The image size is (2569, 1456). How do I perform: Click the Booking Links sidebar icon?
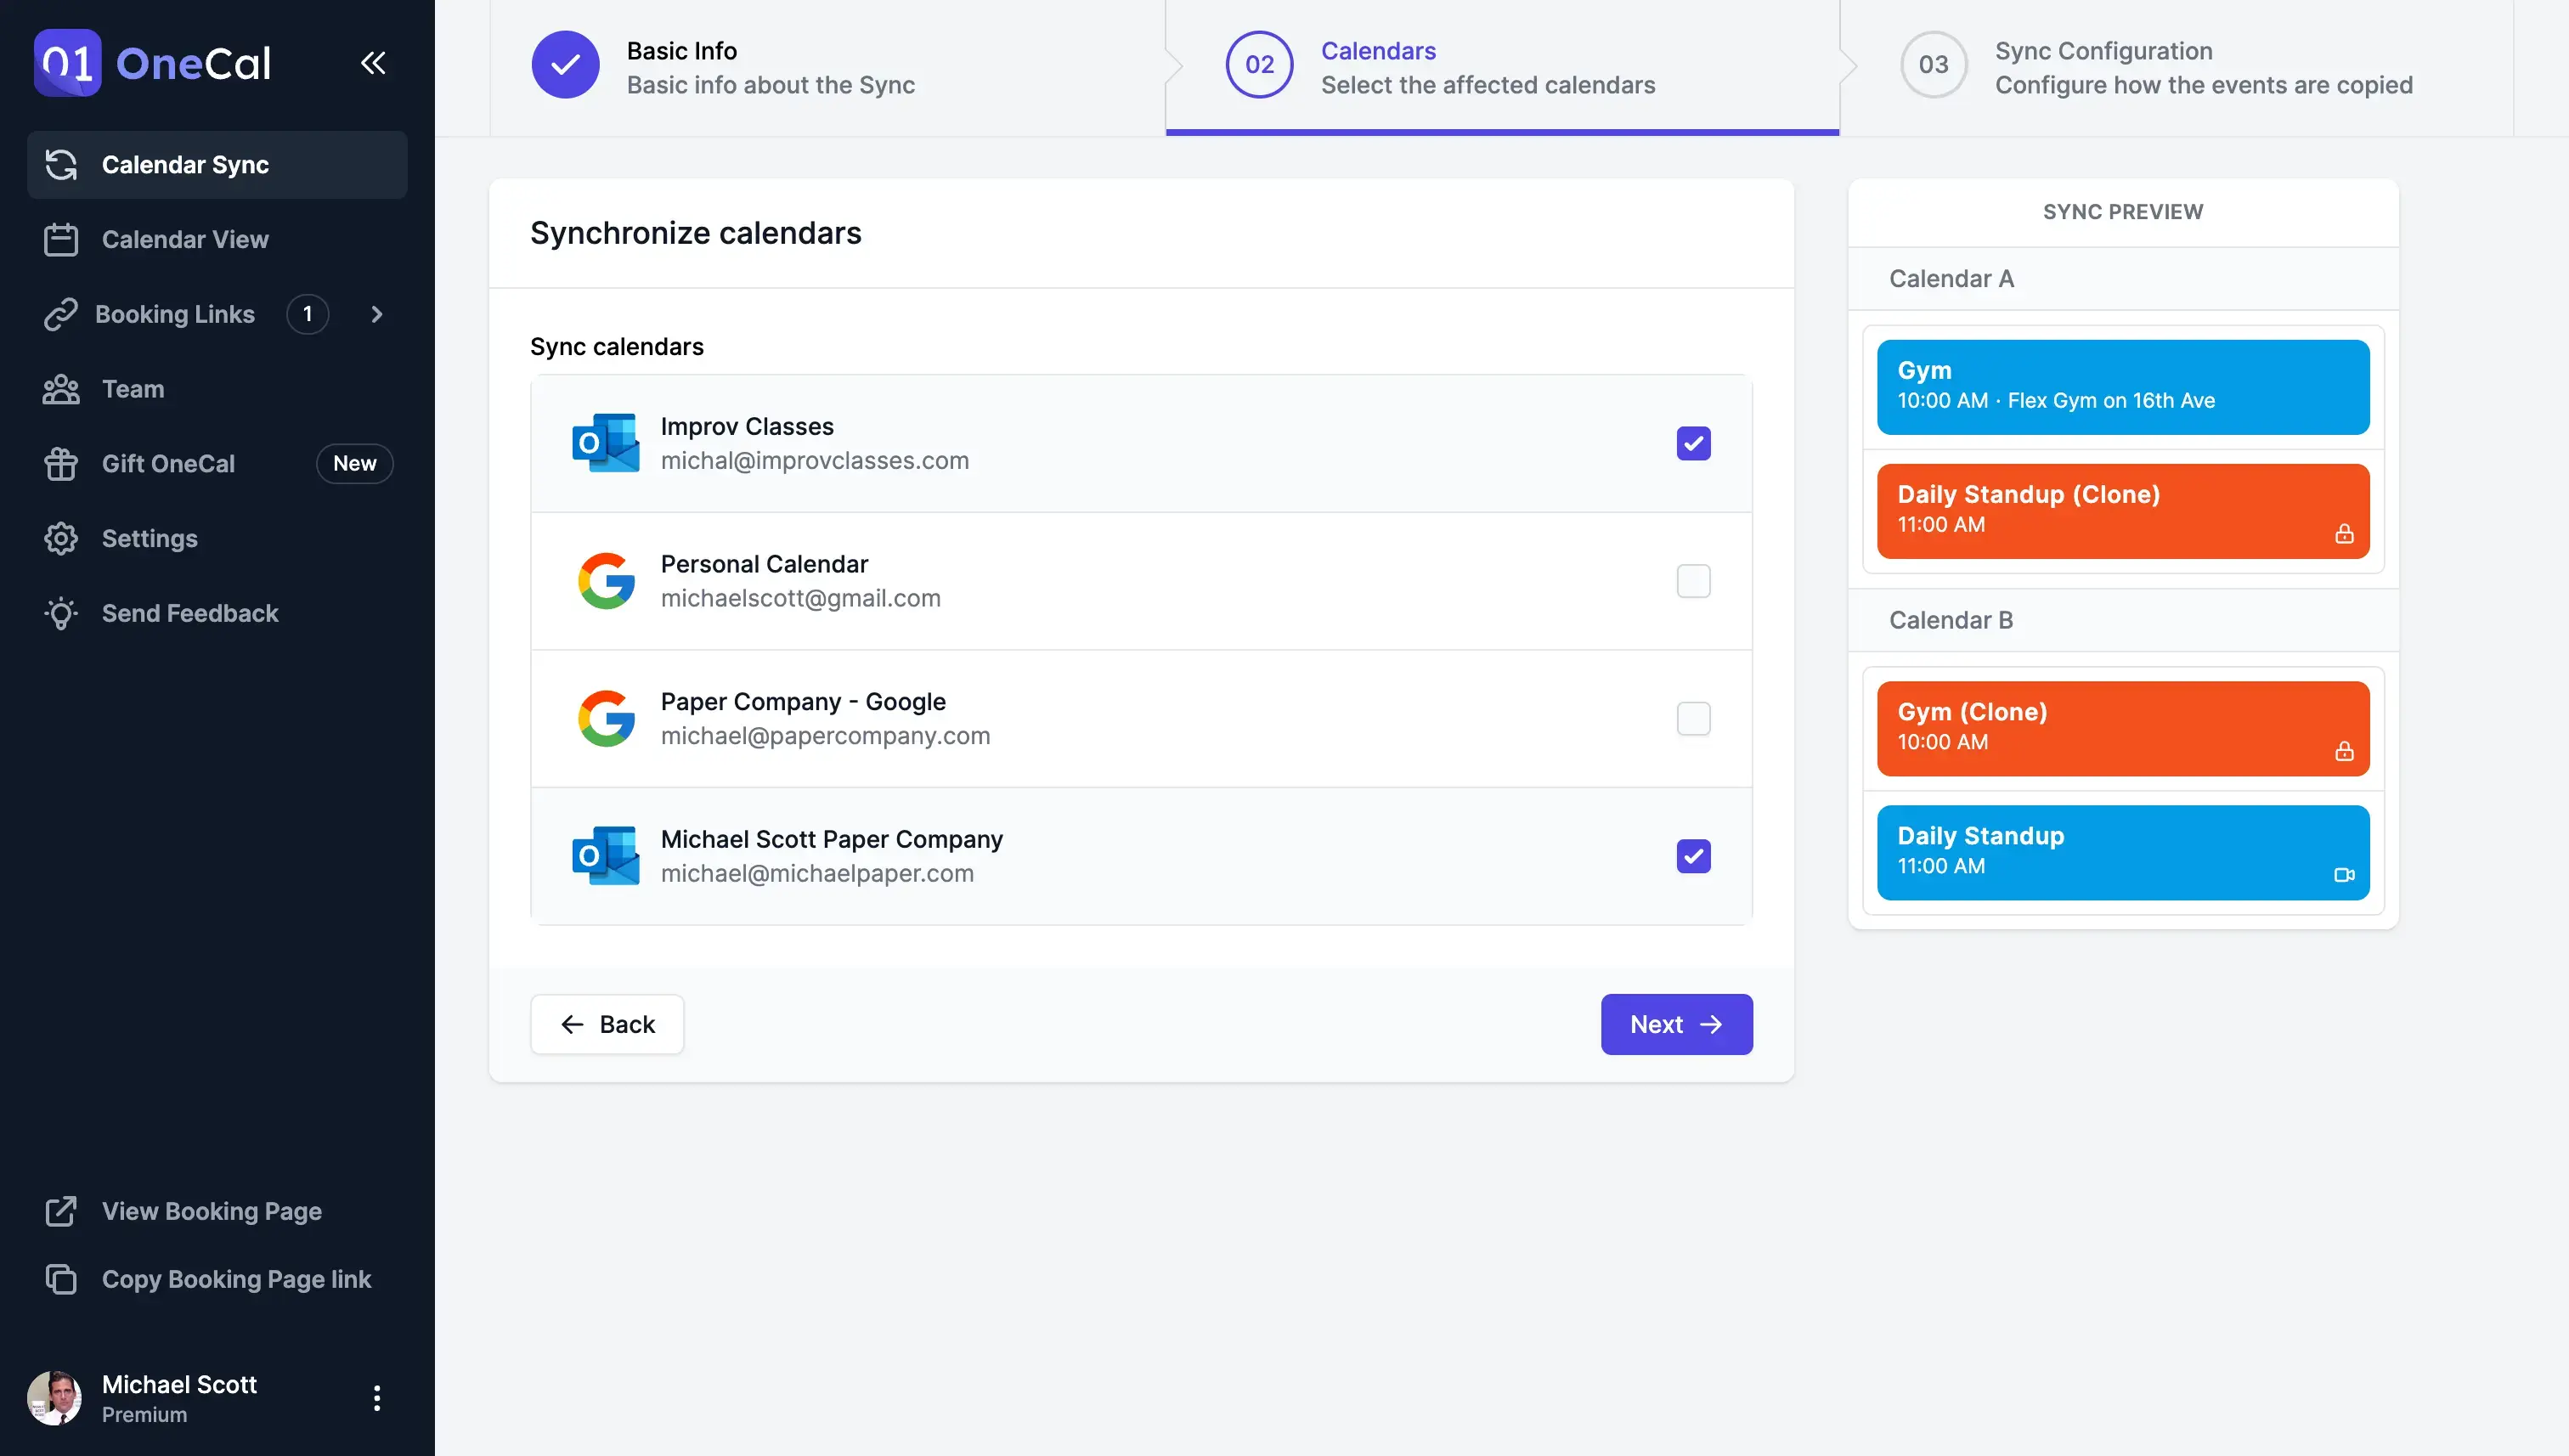coord(60,313)
